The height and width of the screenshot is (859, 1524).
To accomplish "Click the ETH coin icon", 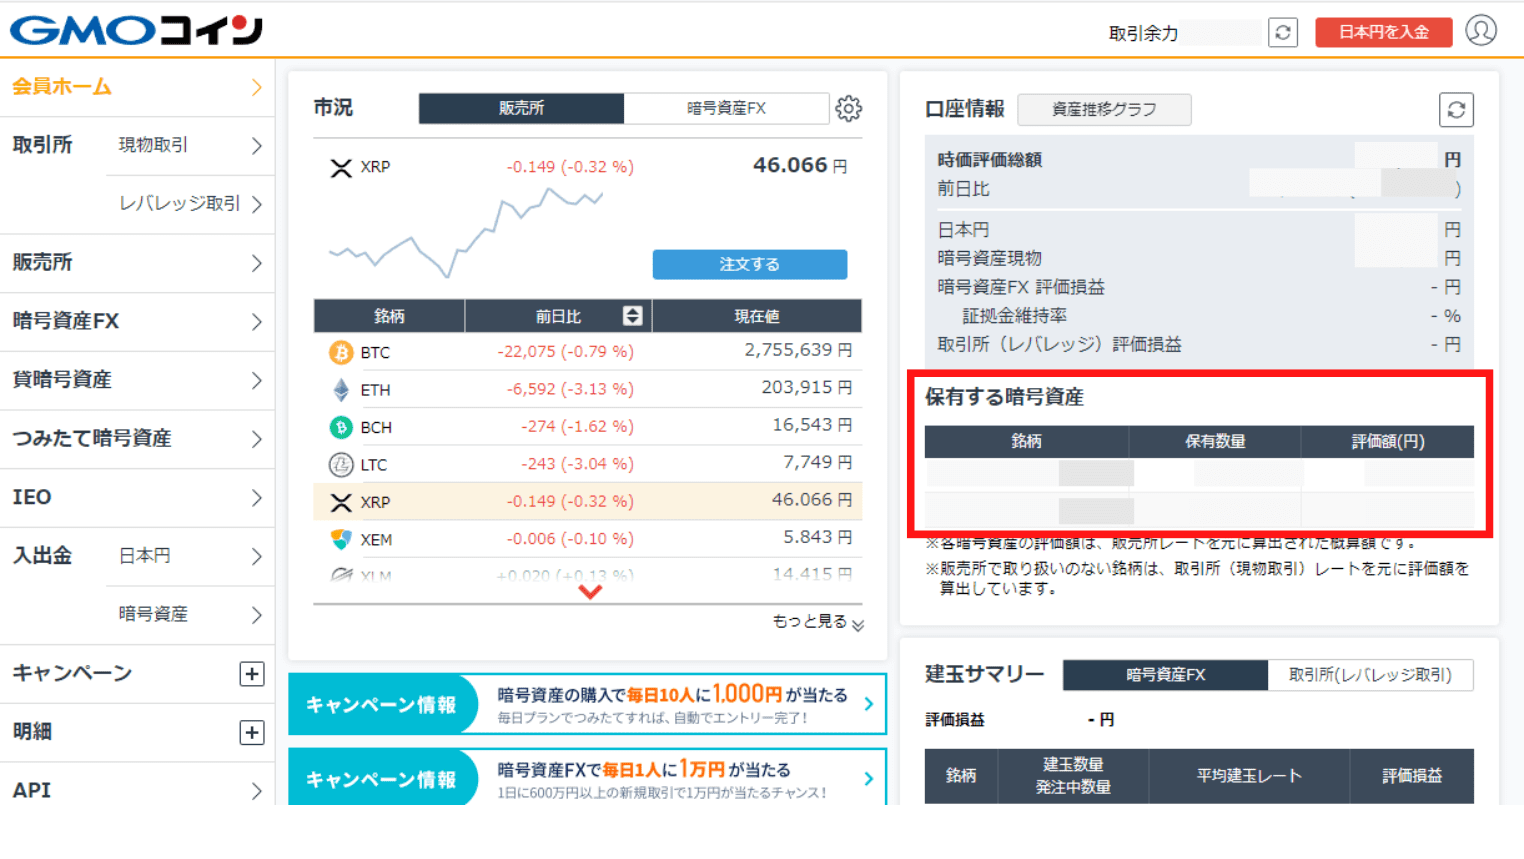I will point(341,390).
